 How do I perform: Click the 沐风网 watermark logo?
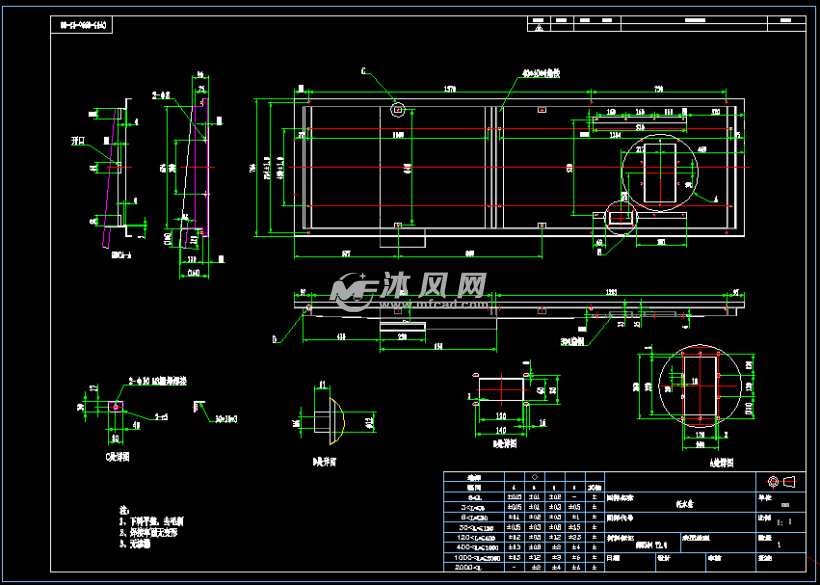click(x=408, y=290)
